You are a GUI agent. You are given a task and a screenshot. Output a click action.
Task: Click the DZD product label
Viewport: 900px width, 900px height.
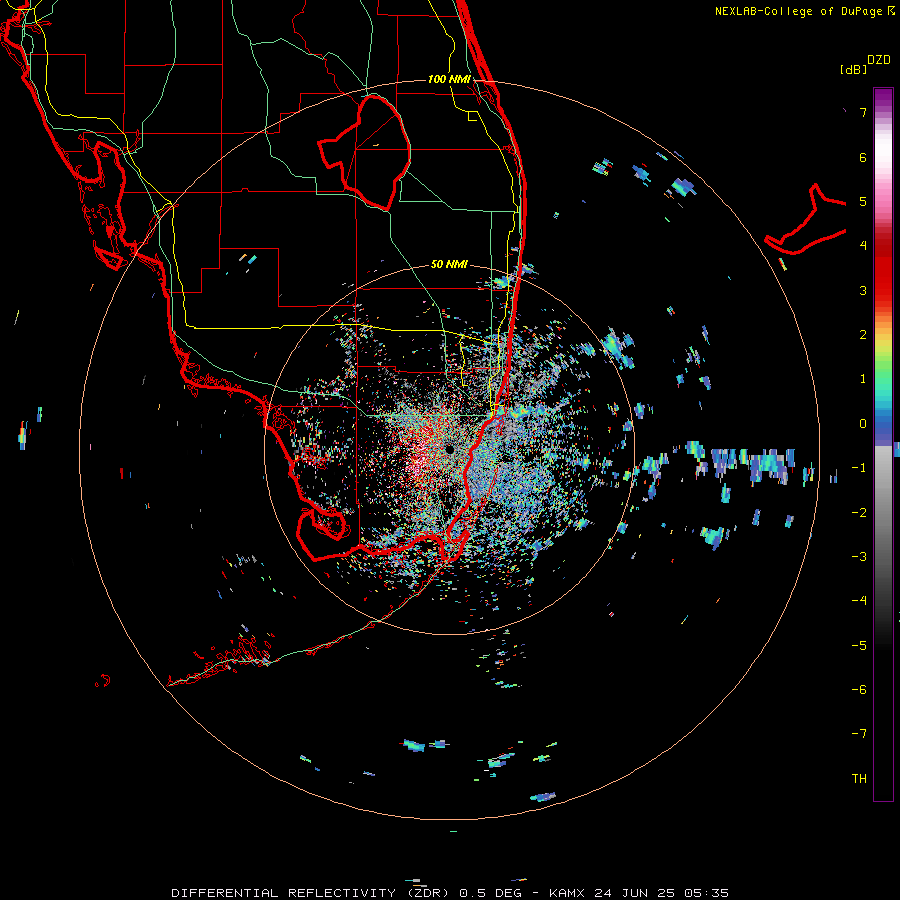879,60
